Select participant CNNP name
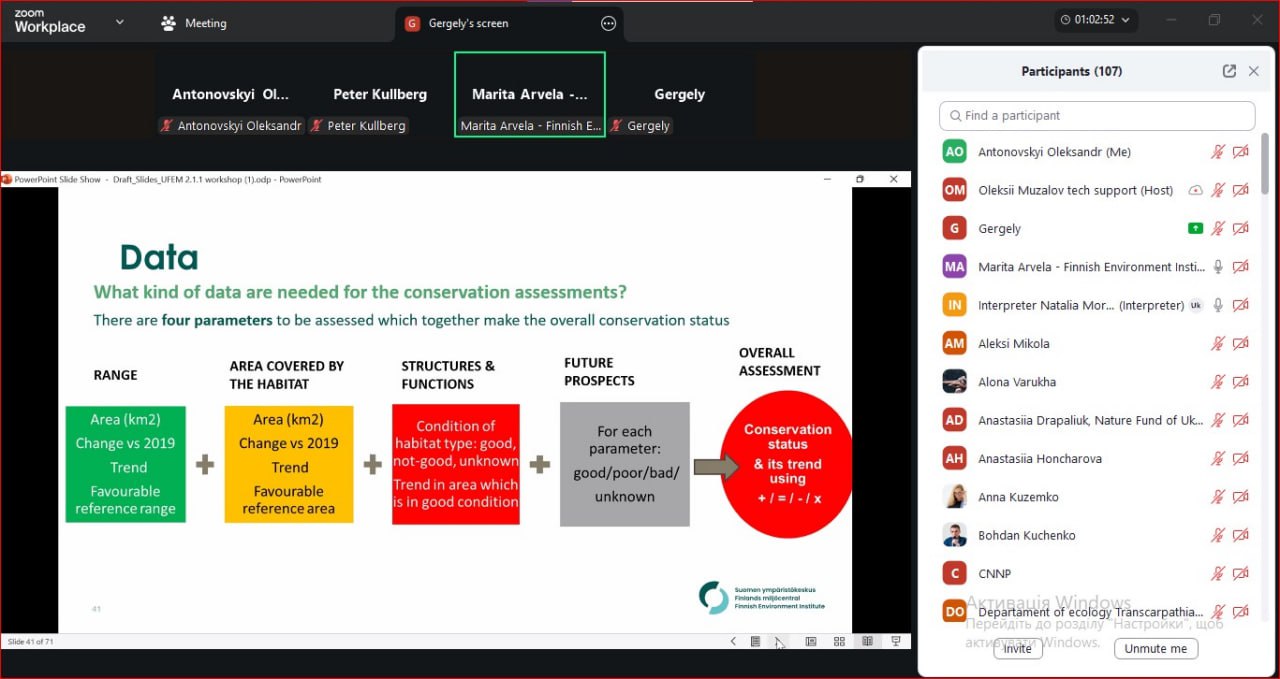Viewport: 1280px width, 679px height. point(994,574)
